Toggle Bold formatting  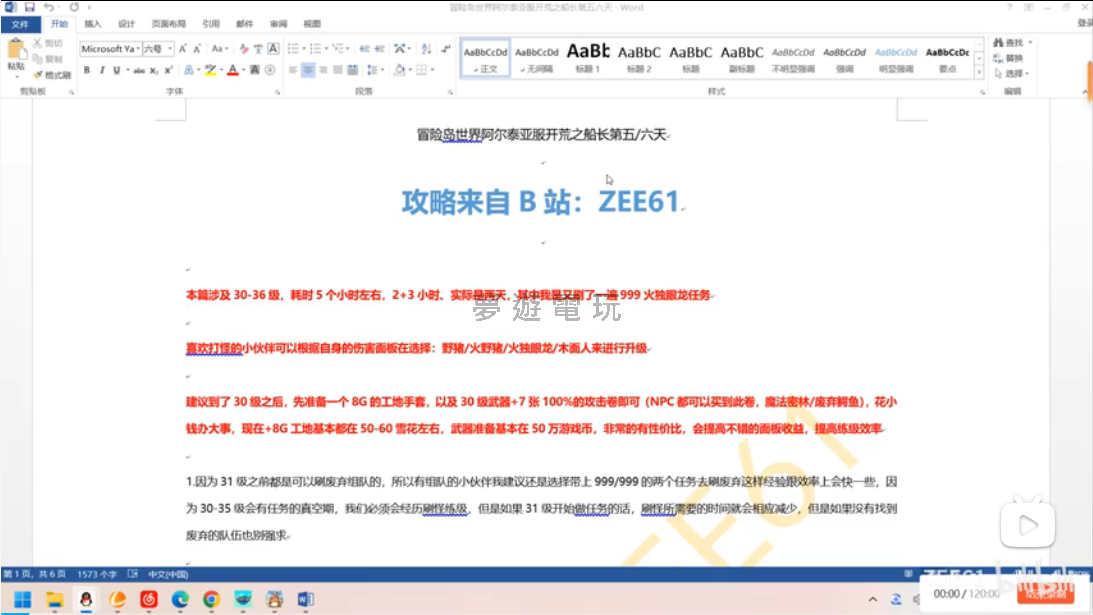(87, 70)
